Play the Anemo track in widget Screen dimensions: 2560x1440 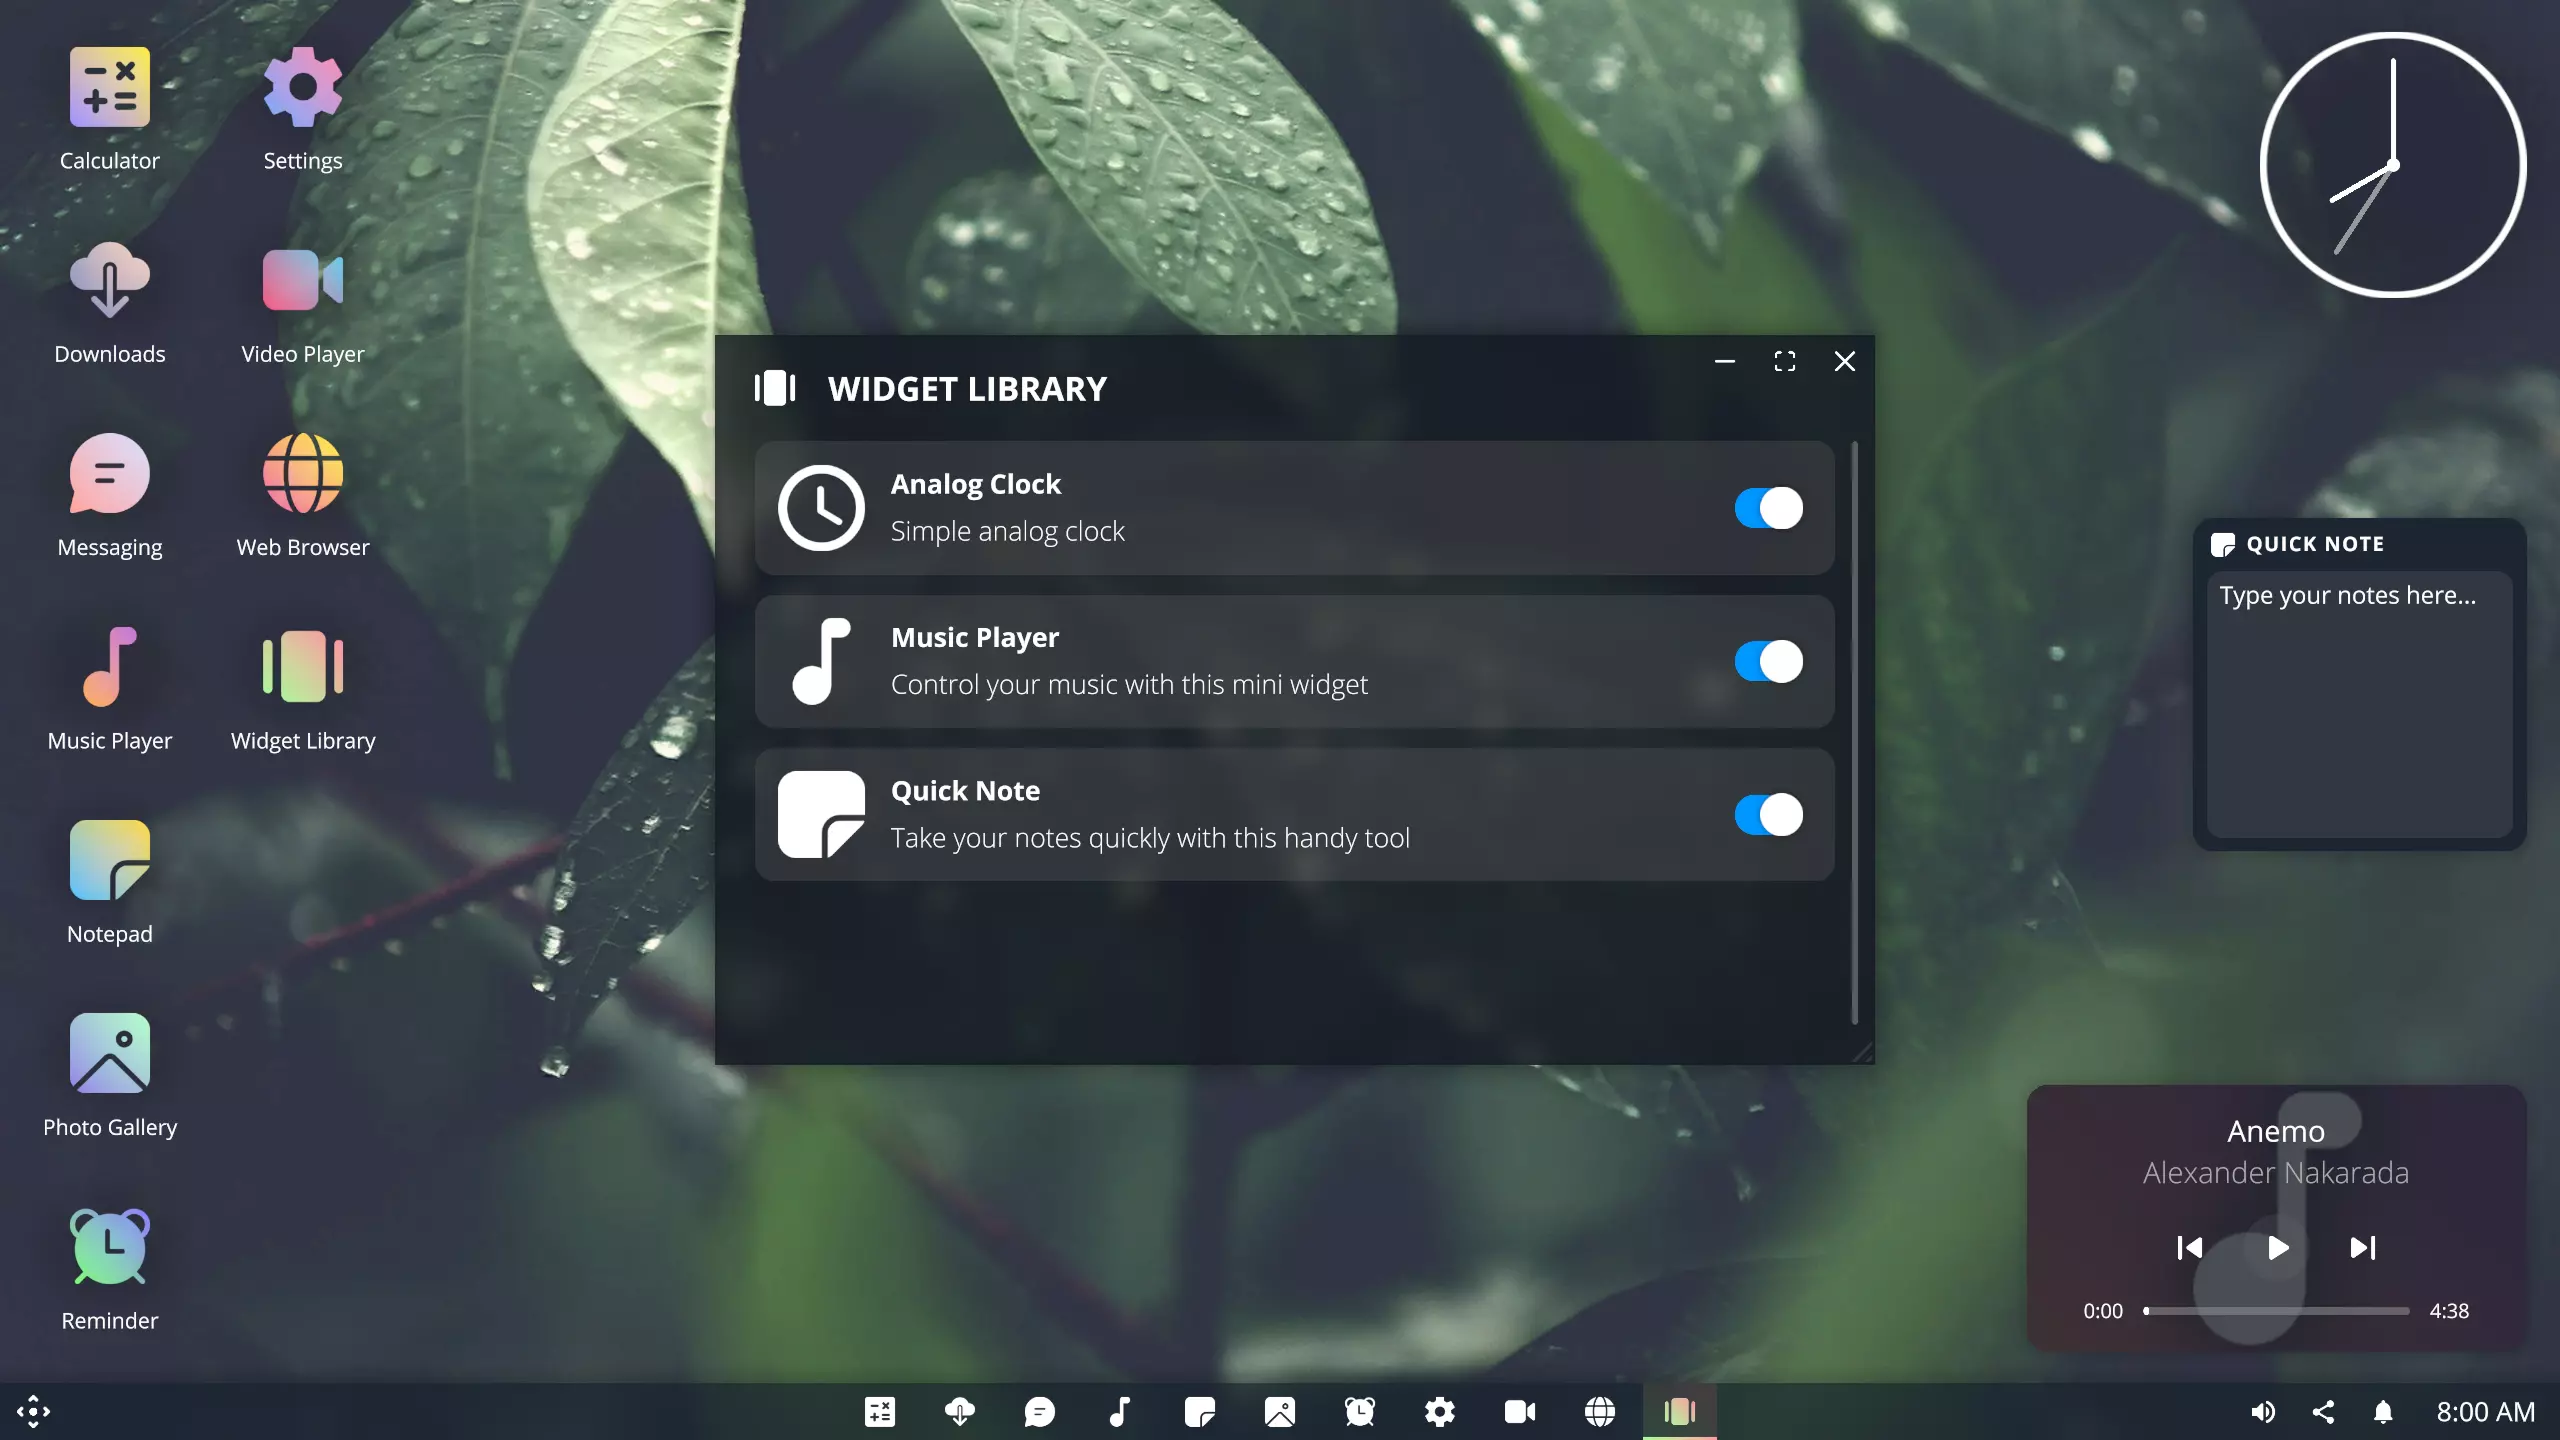(2277, 1248)
